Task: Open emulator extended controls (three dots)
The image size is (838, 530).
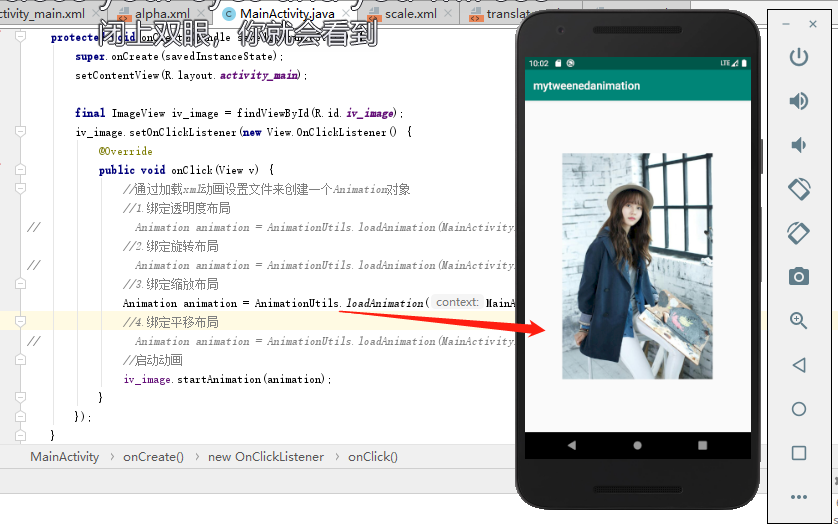Action: point(798,497)
